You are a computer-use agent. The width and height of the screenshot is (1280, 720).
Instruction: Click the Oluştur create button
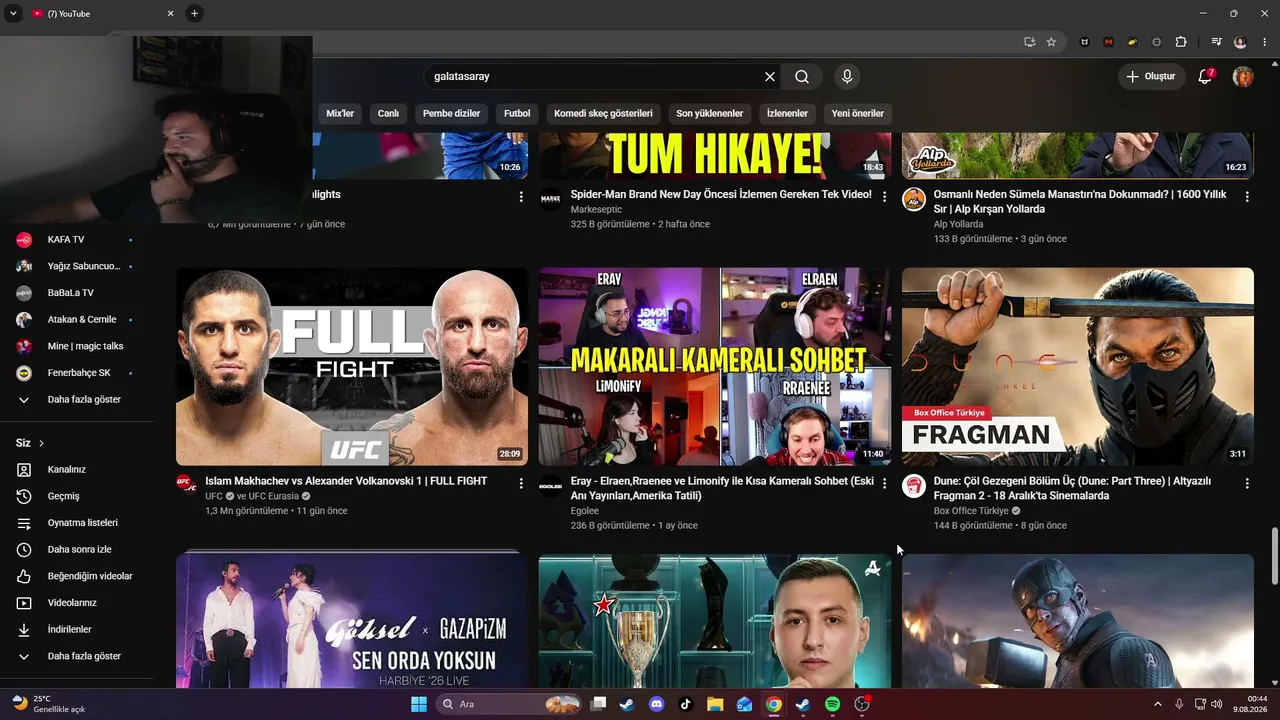pos(1151,76)
